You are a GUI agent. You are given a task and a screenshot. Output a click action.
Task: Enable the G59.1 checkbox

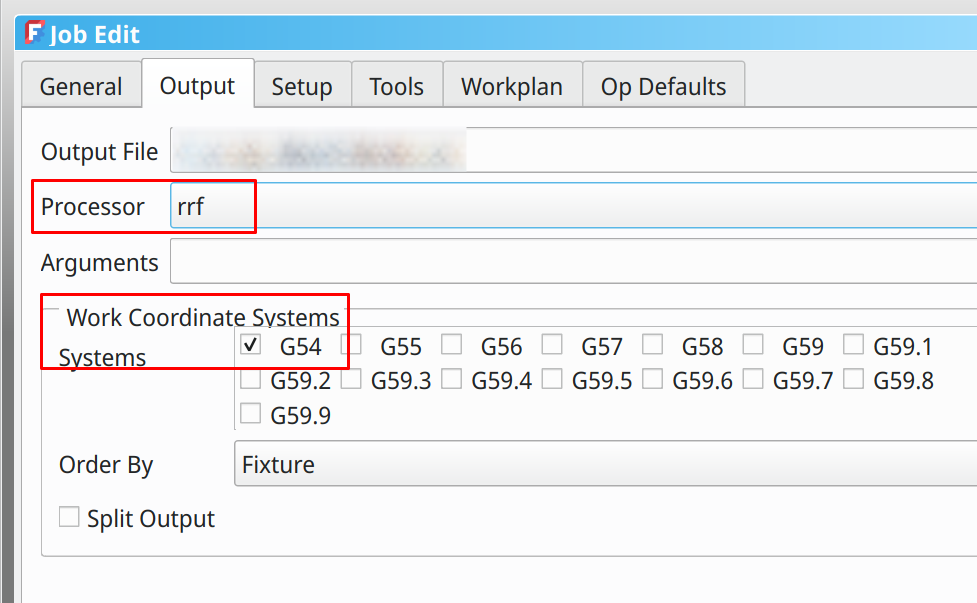pyautogui.click(x=853, y=346)
